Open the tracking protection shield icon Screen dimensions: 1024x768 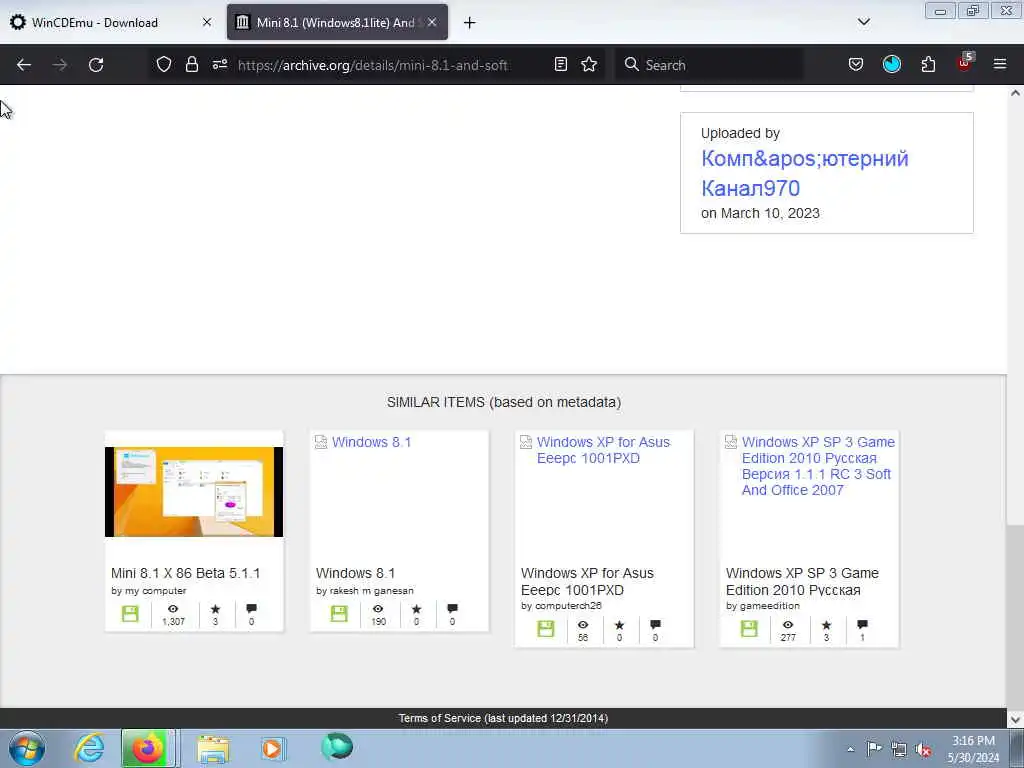coord(164,64)
